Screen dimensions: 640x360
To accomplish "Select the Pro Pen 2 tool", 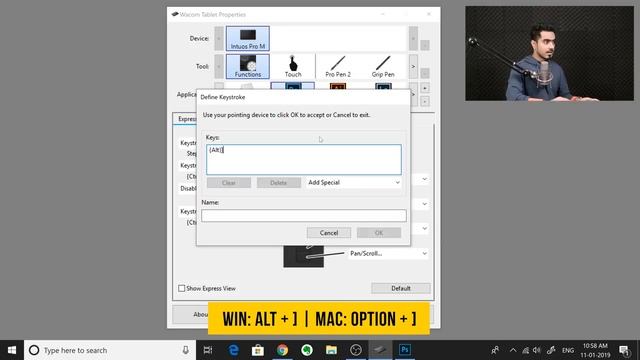I will [x=338, y=66].
